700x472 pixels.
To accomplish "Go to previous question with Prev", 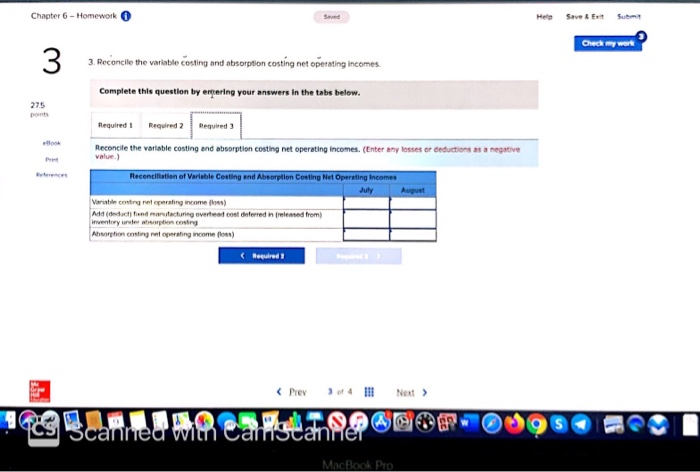I will (297, 392).
